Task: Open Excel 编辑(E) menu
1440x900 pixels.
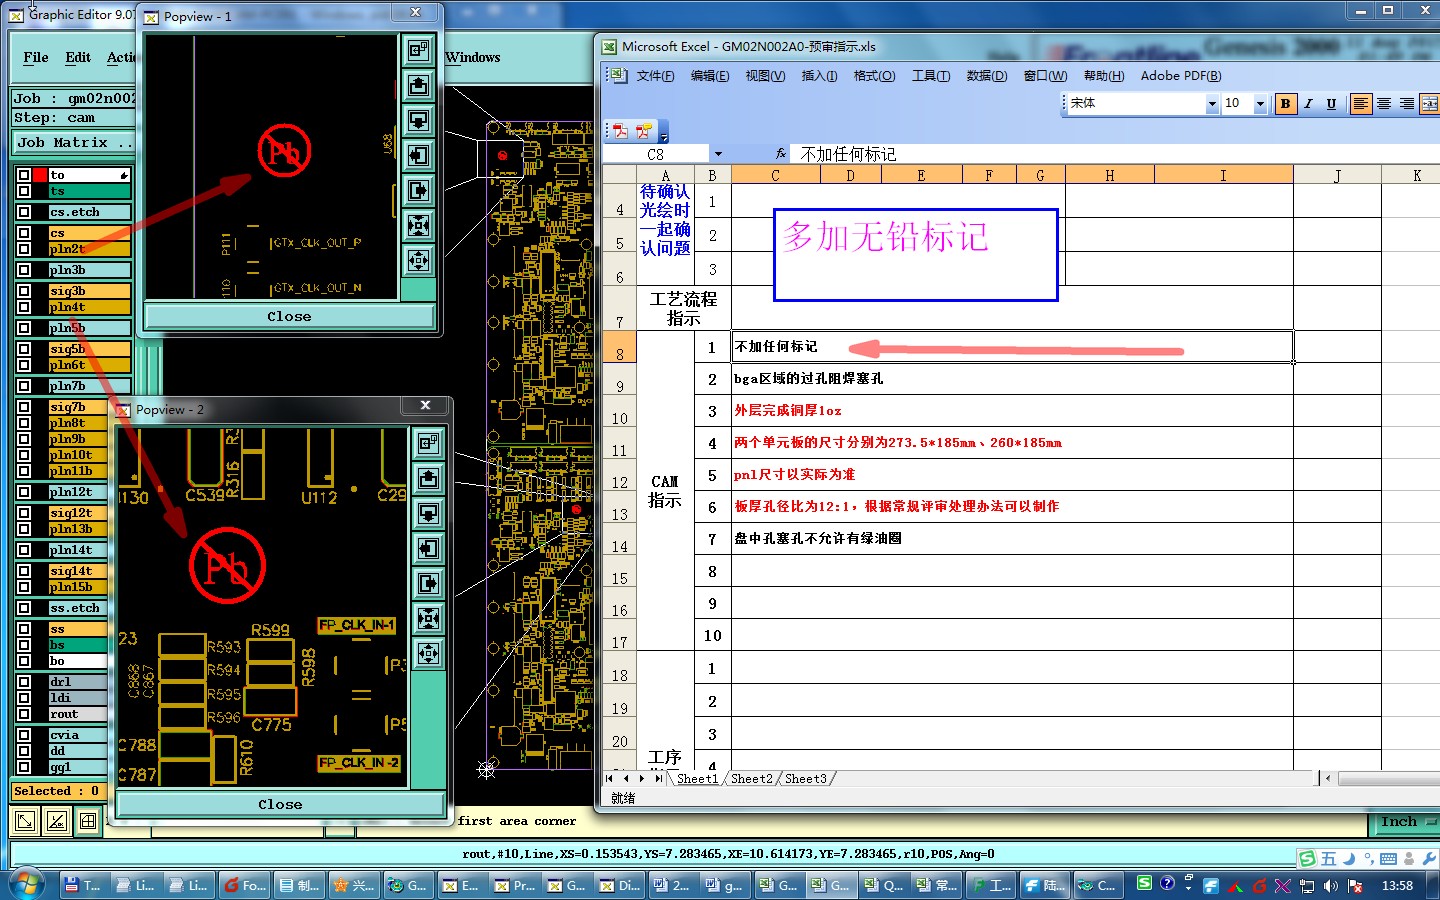Action: (709, 76)
